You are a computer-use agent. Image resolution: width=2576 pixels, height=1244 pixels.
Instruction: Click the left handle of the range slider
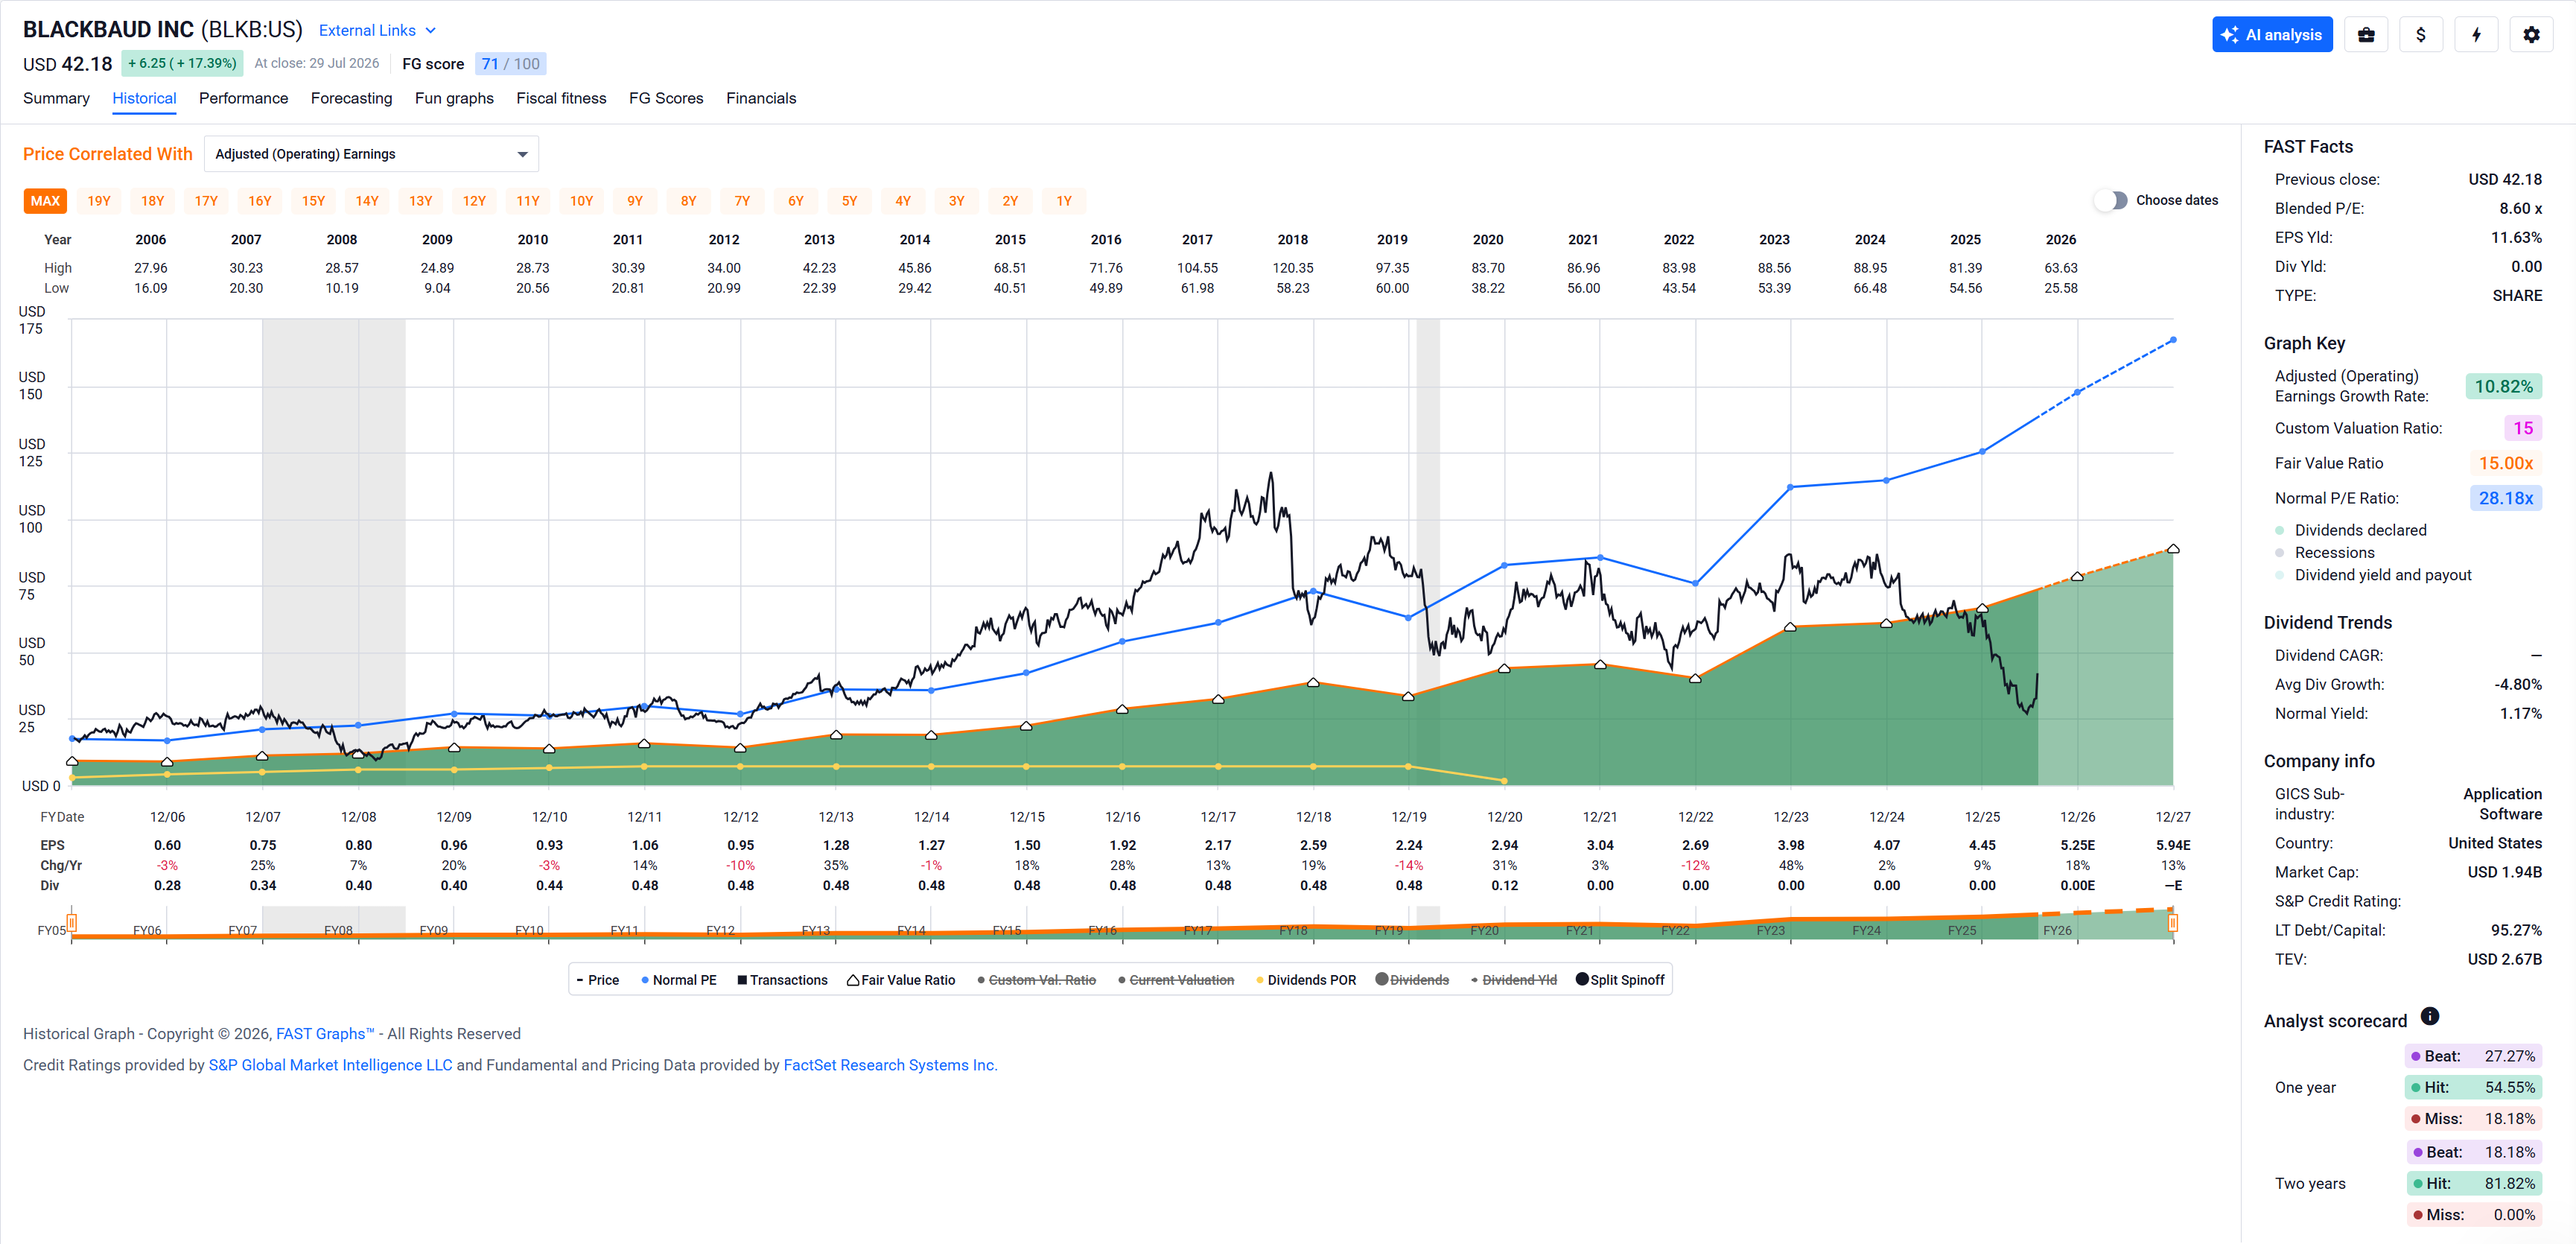pos(72,922)
